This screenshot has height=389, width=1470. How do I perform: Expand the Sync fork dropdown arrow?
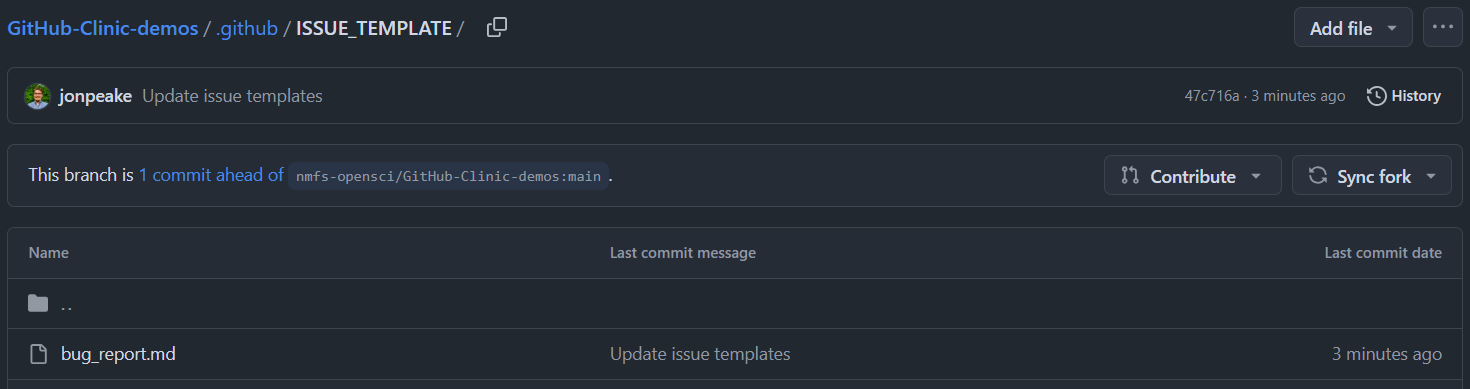[x=1431, y=176]
